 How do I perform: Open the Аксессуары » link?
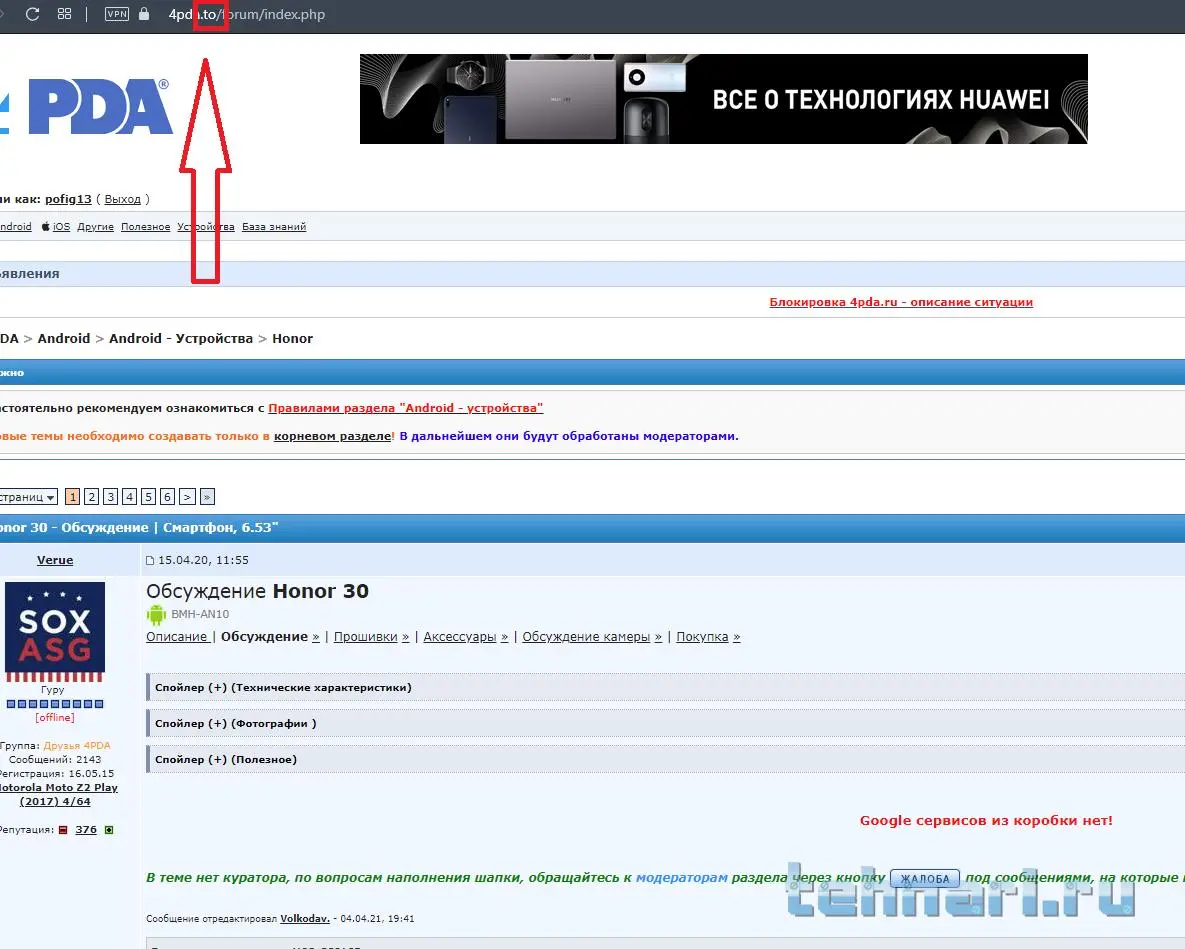point(466,637)
